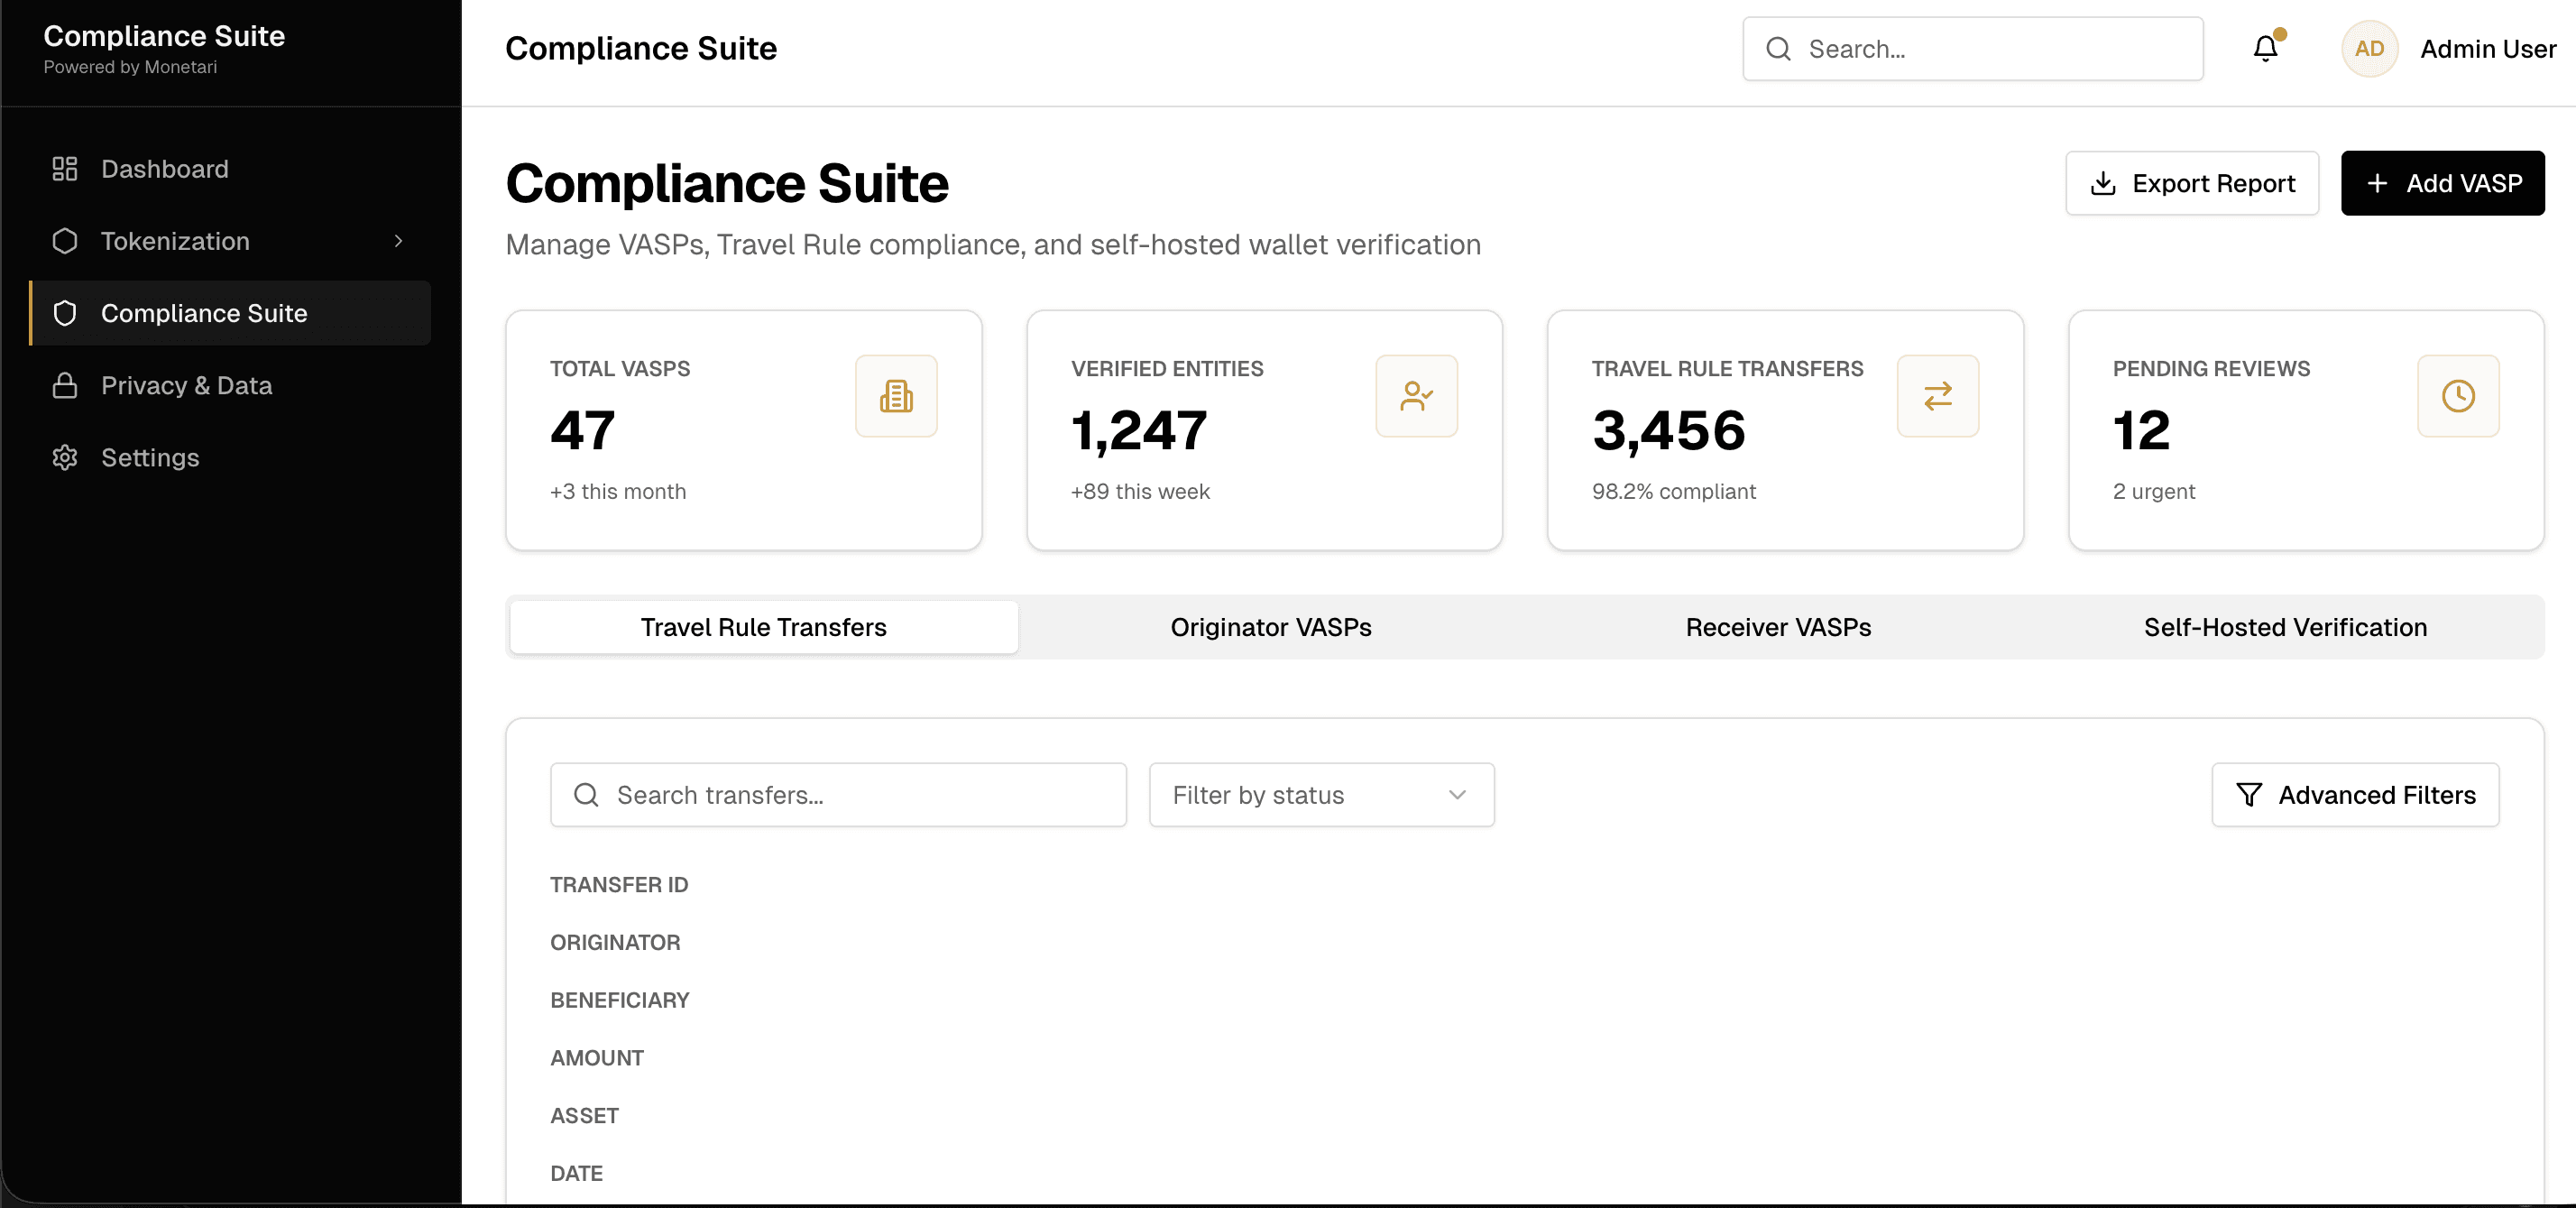Switch to the Originator VASPs tab

(1270, 627)
